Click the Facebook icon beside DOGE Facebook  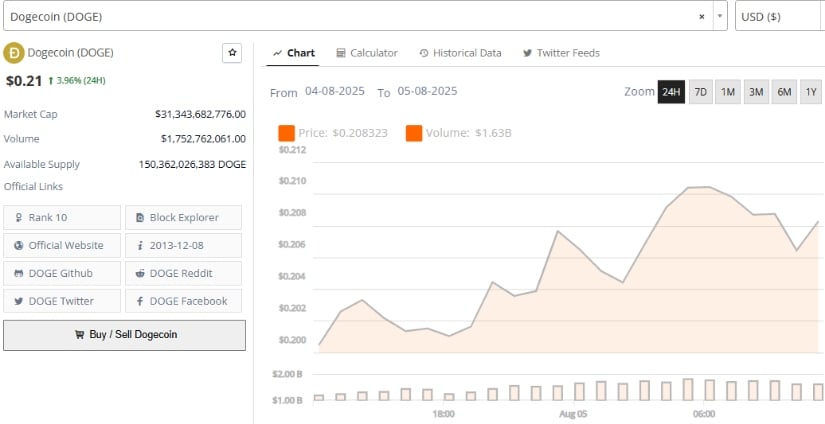pyautogui.click(x=140, y=301)
